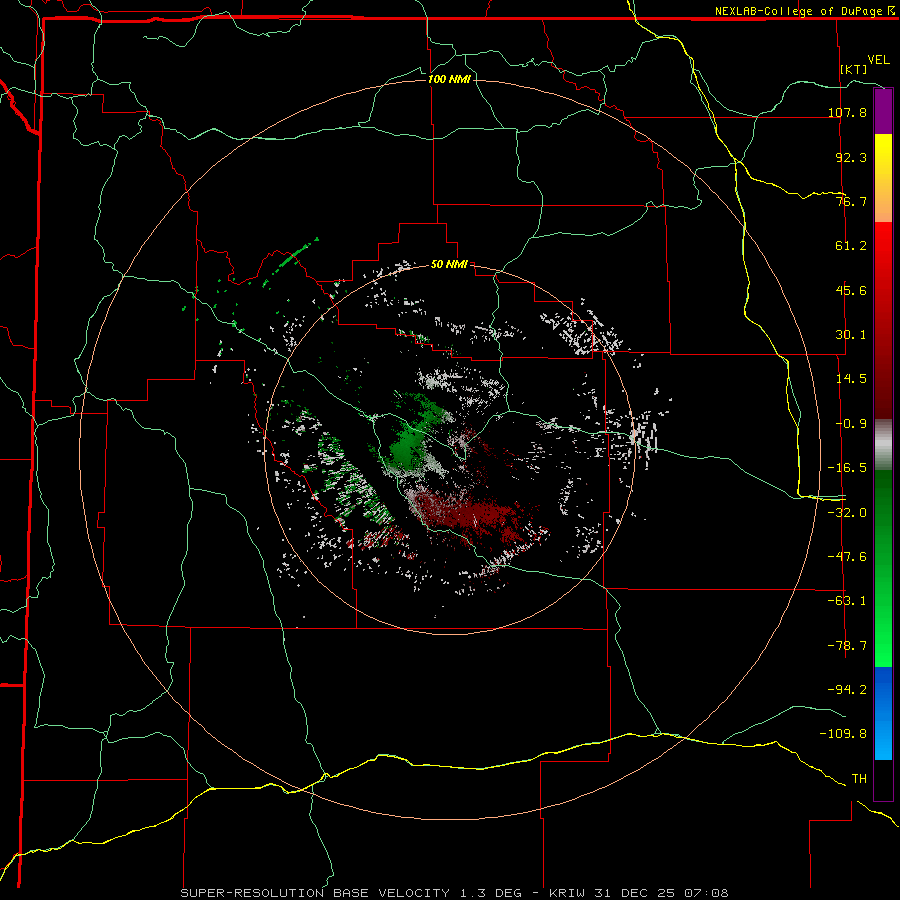Click the 107.8 legend value
Screen dimensions: 900x900
click(x=847, y=112)
